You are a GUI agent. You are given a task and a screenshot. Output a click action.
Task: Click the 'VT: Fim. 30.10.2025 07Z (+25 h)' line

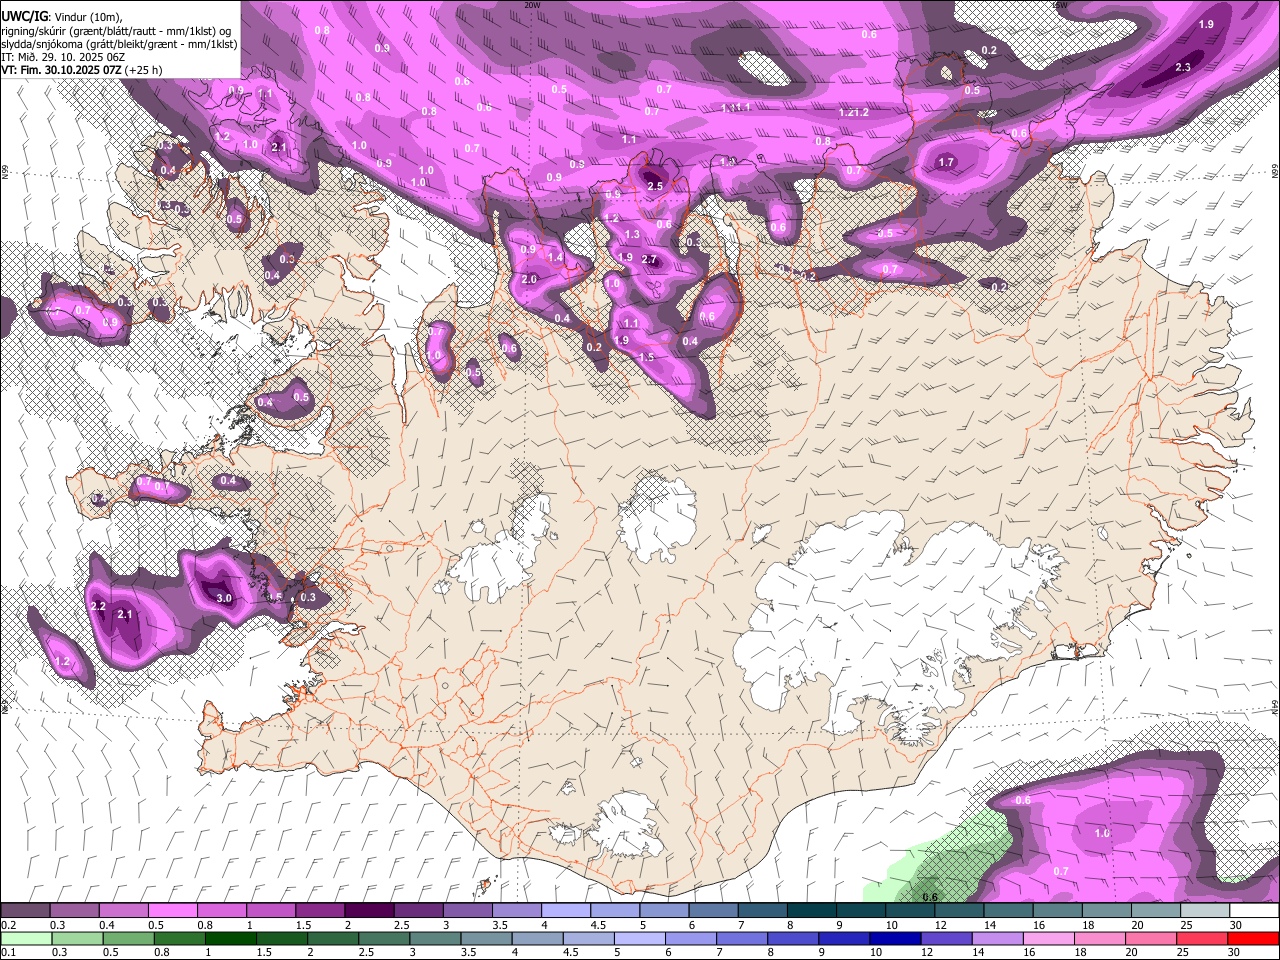82,70
